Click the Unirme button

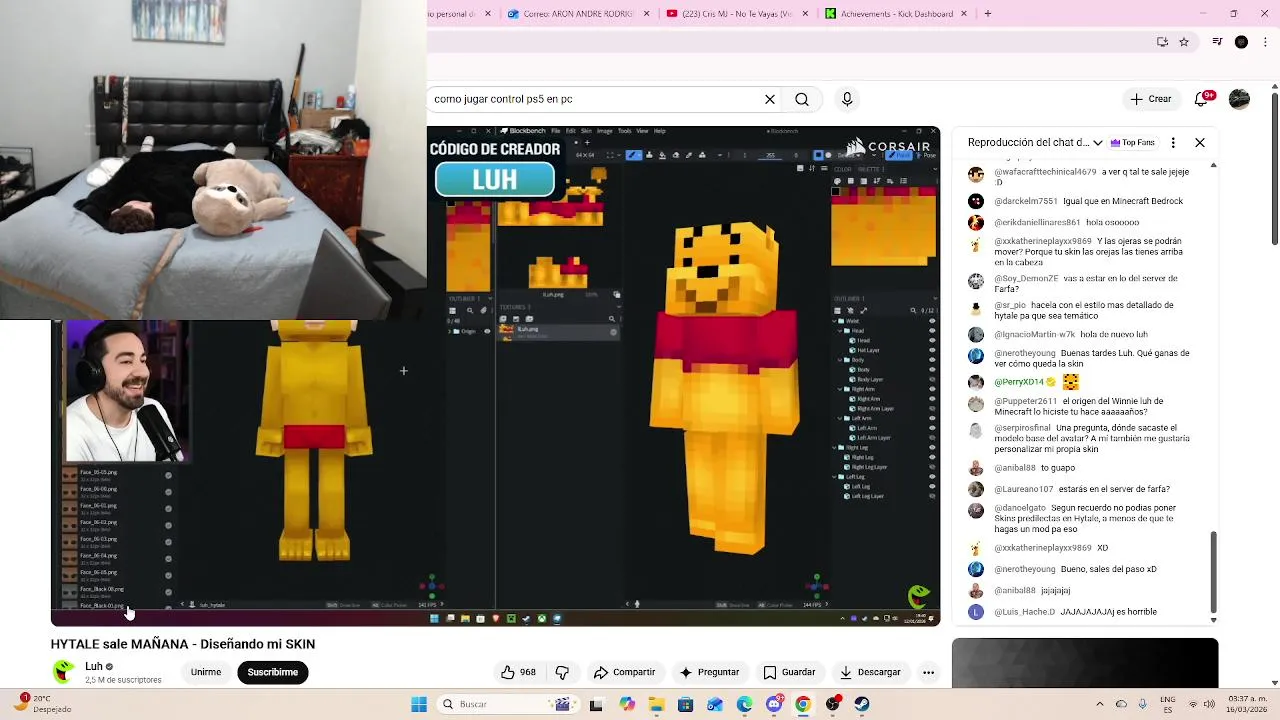(x=206, y=672)
